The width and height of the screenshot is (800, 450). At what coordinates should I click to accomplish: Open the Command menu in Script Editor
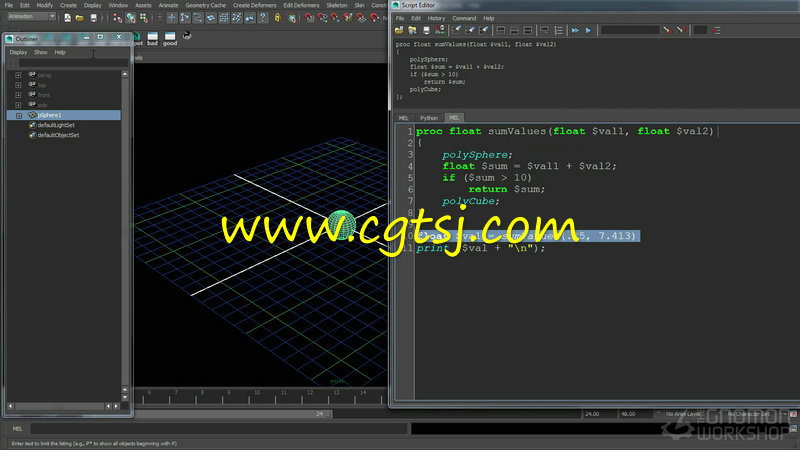(x=464, y=18)
